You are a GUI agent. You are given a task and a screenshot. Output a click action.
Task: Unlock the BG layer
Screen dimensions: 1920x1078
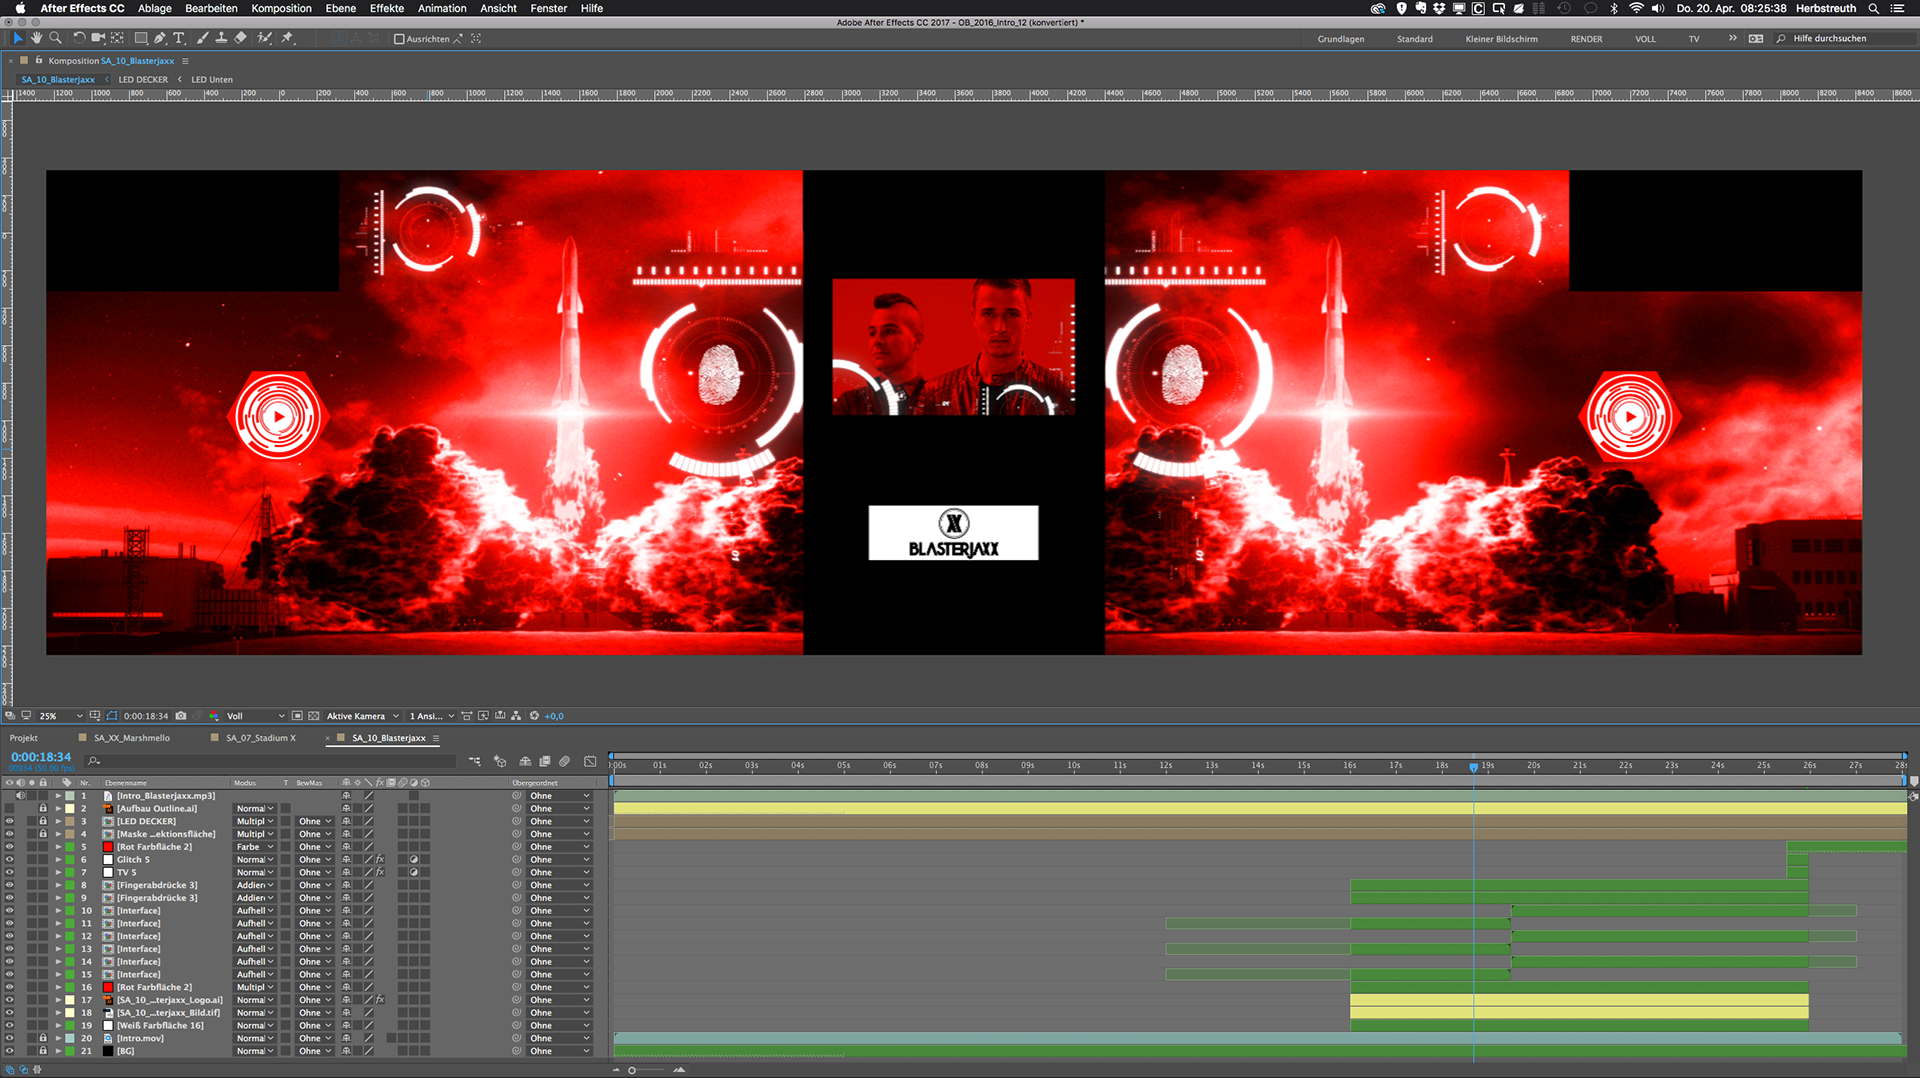click(x=43, y=1051)
